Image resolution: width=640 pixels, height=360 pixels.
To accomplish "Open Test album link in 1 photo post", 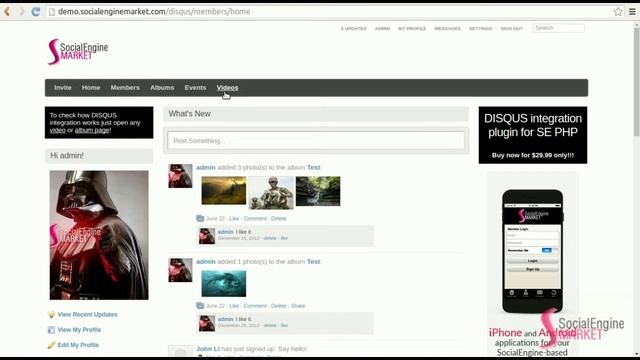I will 313,261.
